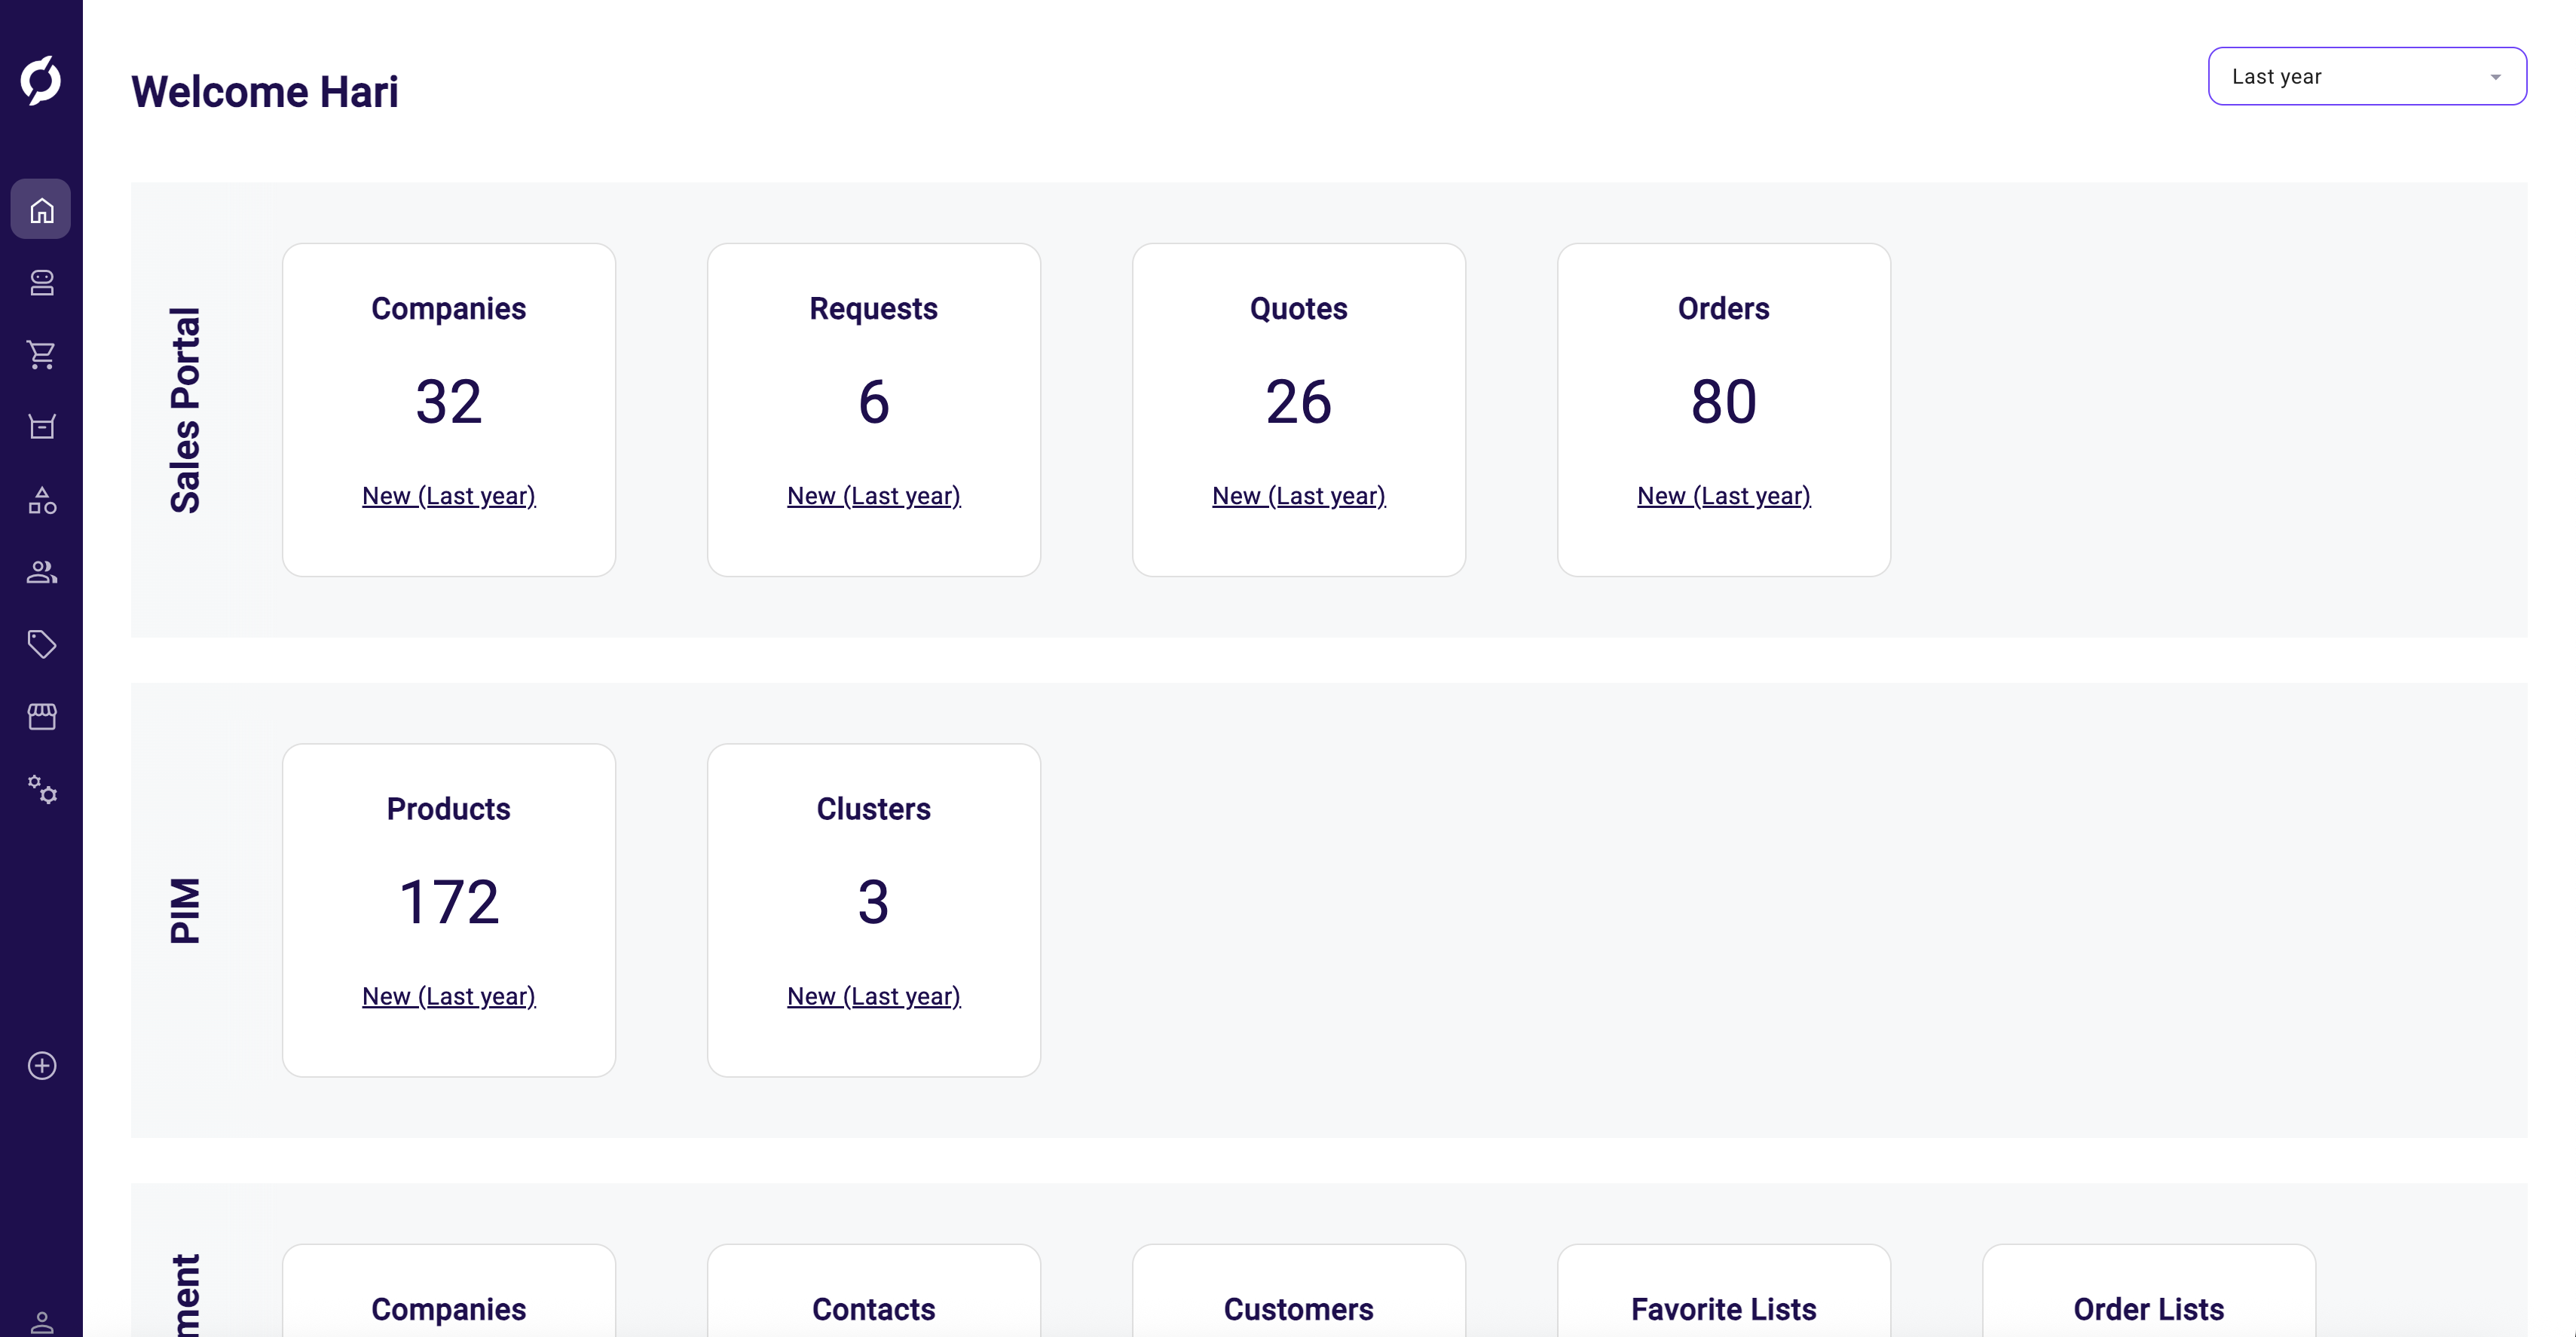Open the user profile icon at bottom
Viewport: 2576px width, 1337px height.
click(x=41, y=1322)
